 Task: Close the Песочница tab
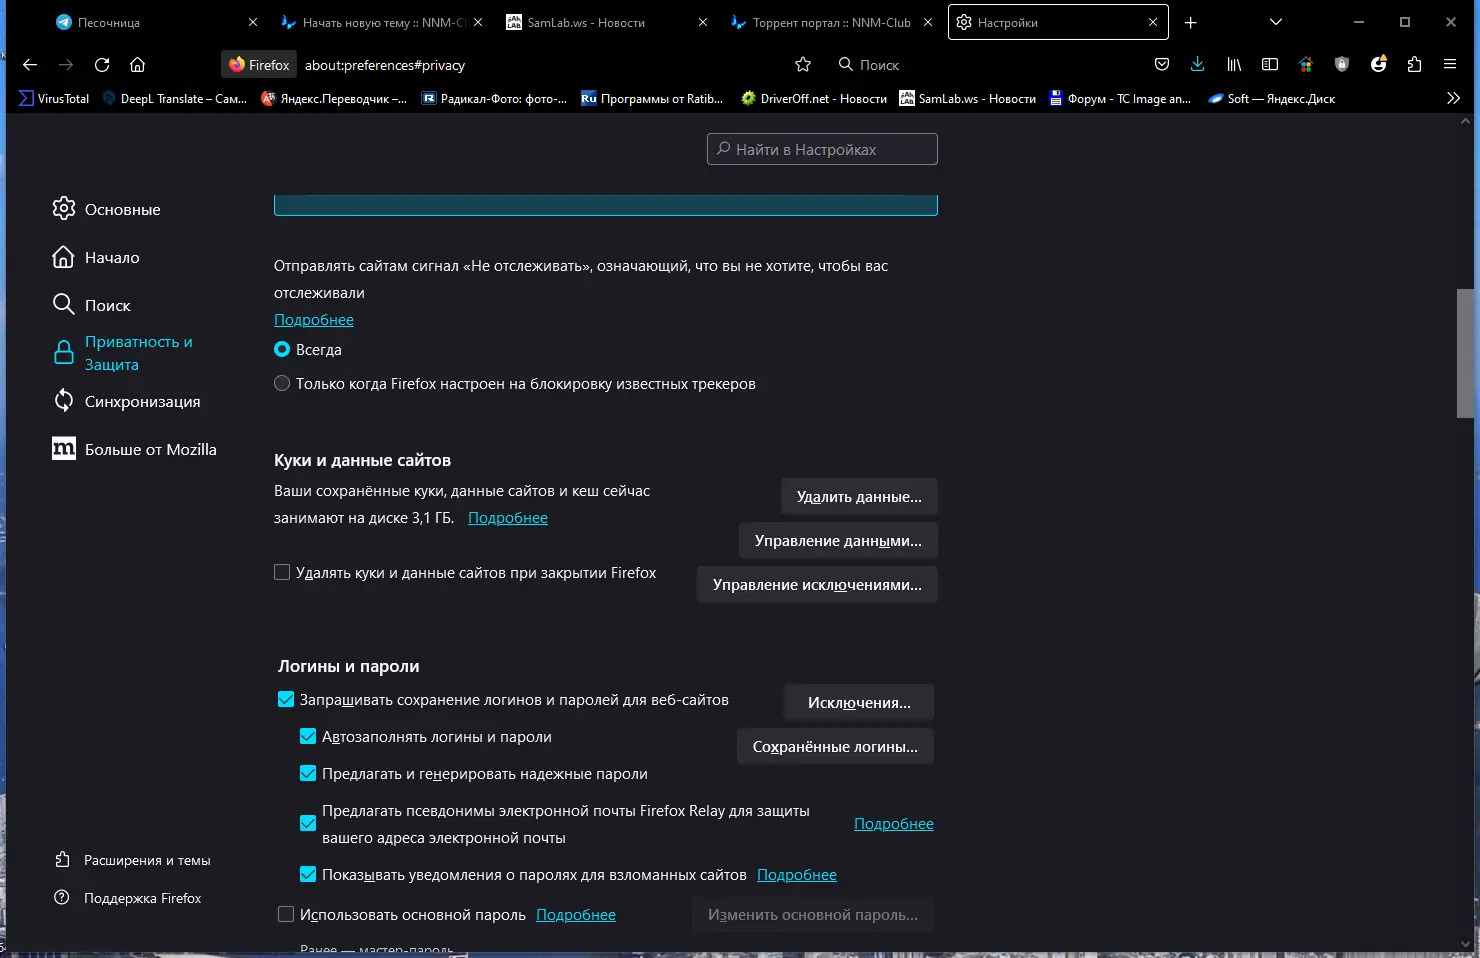[253, 22]
